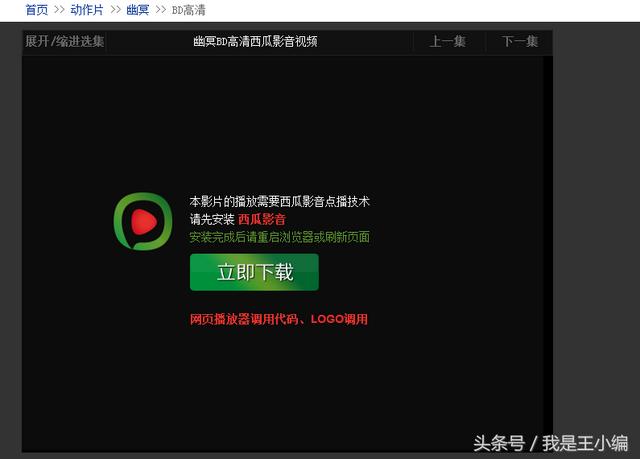Open red 西瓜影音 install link
This screenshot has height=459, width=640.
tap(262, 219)
